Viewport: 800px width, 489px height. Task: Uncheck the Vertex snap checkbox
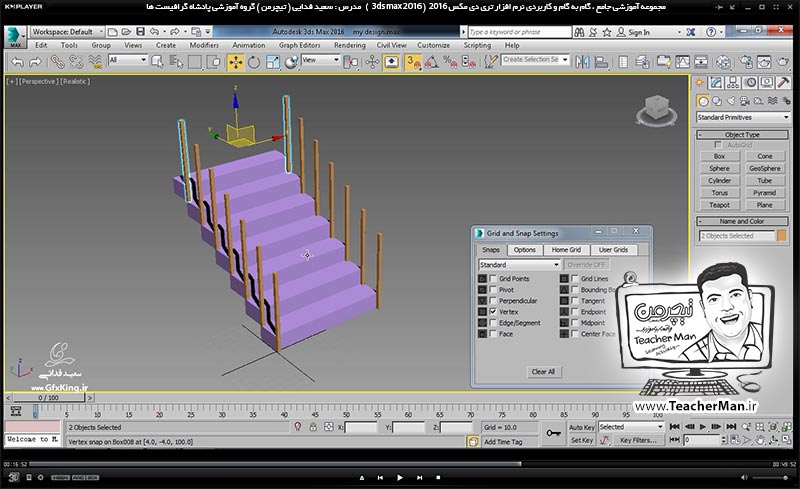coord(493,311)
